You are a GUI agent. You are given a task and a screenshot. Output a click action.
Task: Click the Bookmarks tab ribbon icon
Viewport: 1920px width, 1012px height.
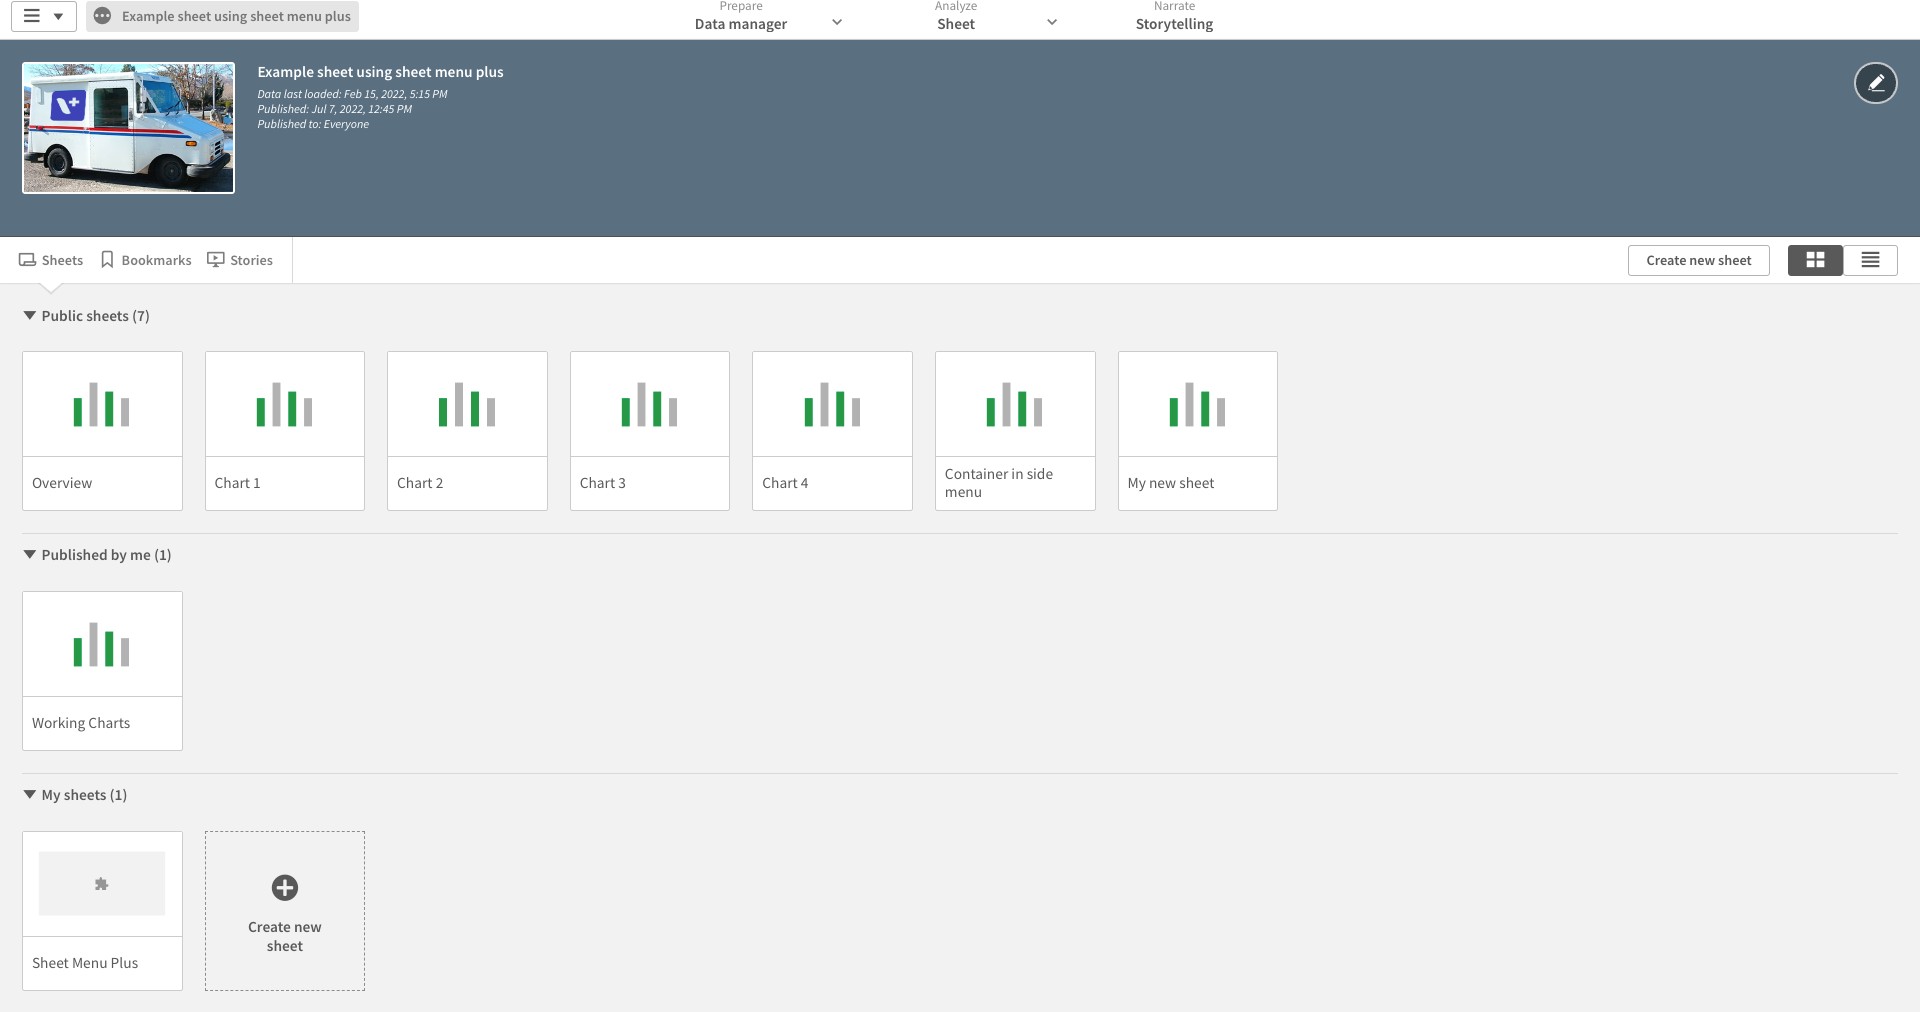107,260
